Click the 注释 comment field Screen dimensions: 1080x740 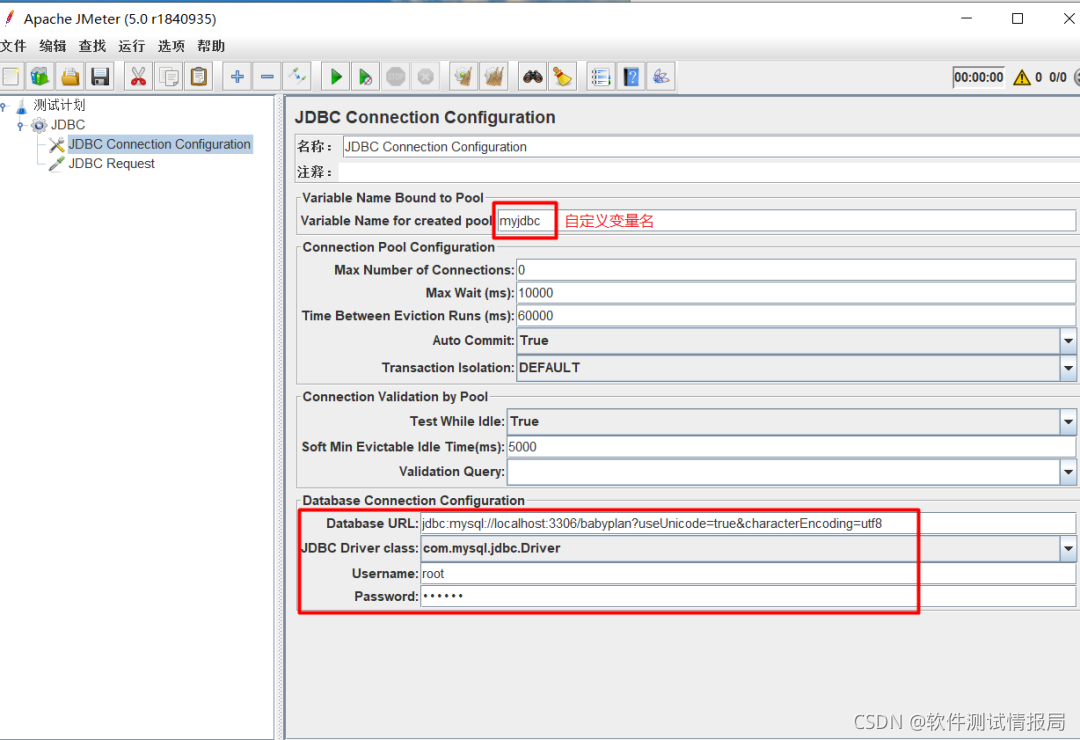[709, 172]
